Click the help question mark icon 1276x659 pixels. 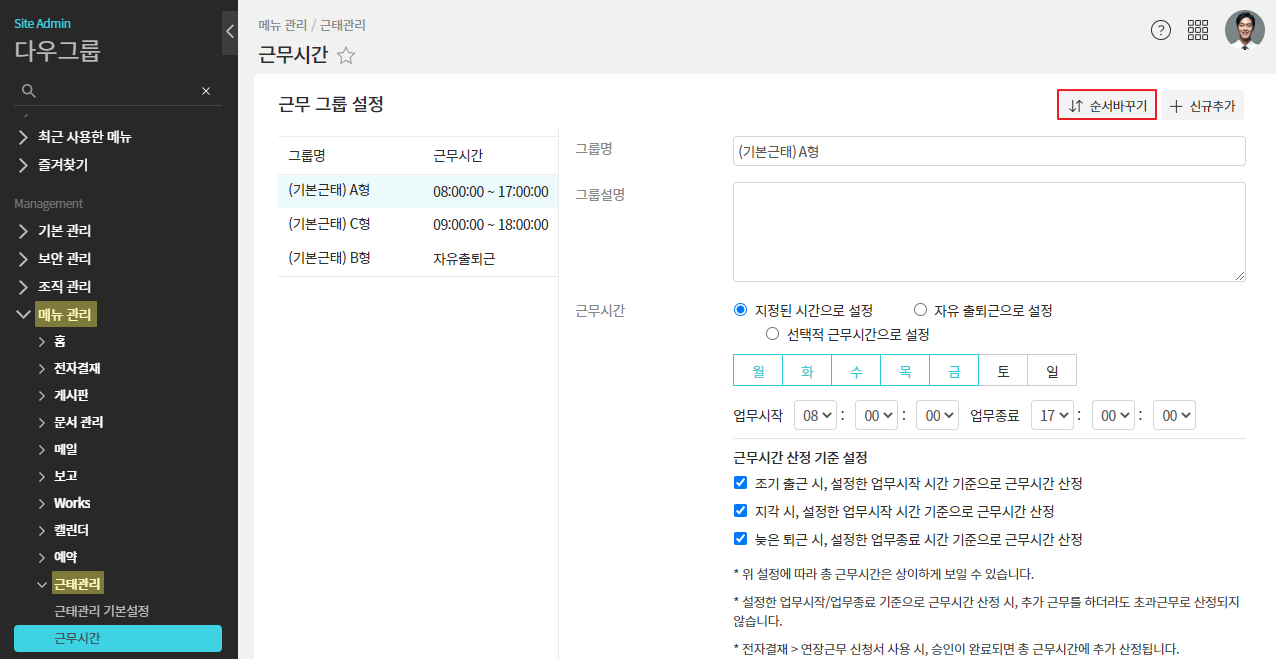point(1160,30)
